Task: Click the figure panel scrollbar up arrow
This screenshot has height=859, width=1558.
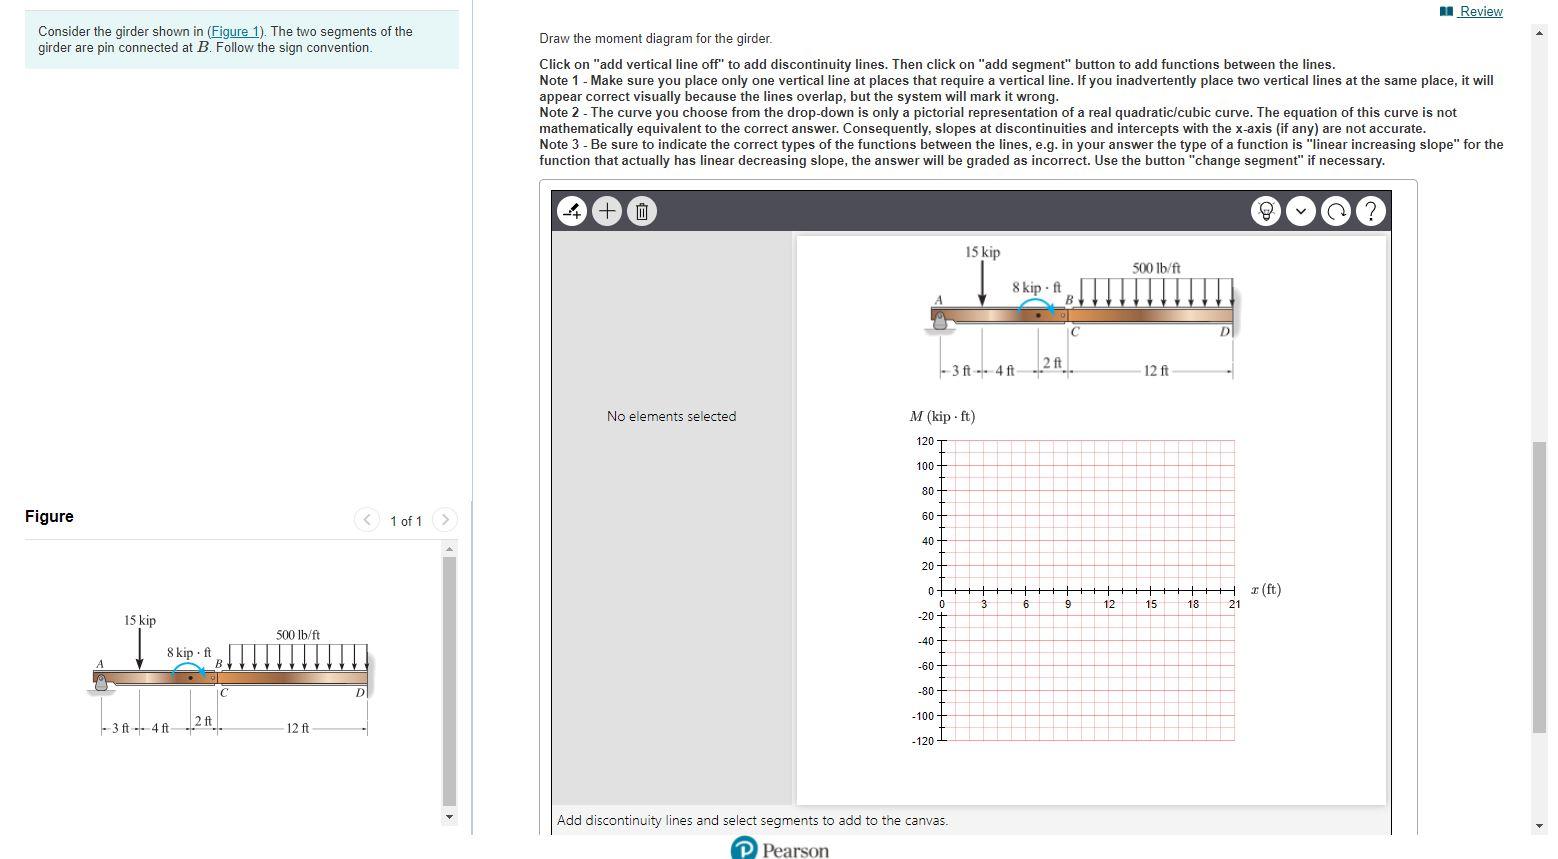Action: [x=449, y=548]
